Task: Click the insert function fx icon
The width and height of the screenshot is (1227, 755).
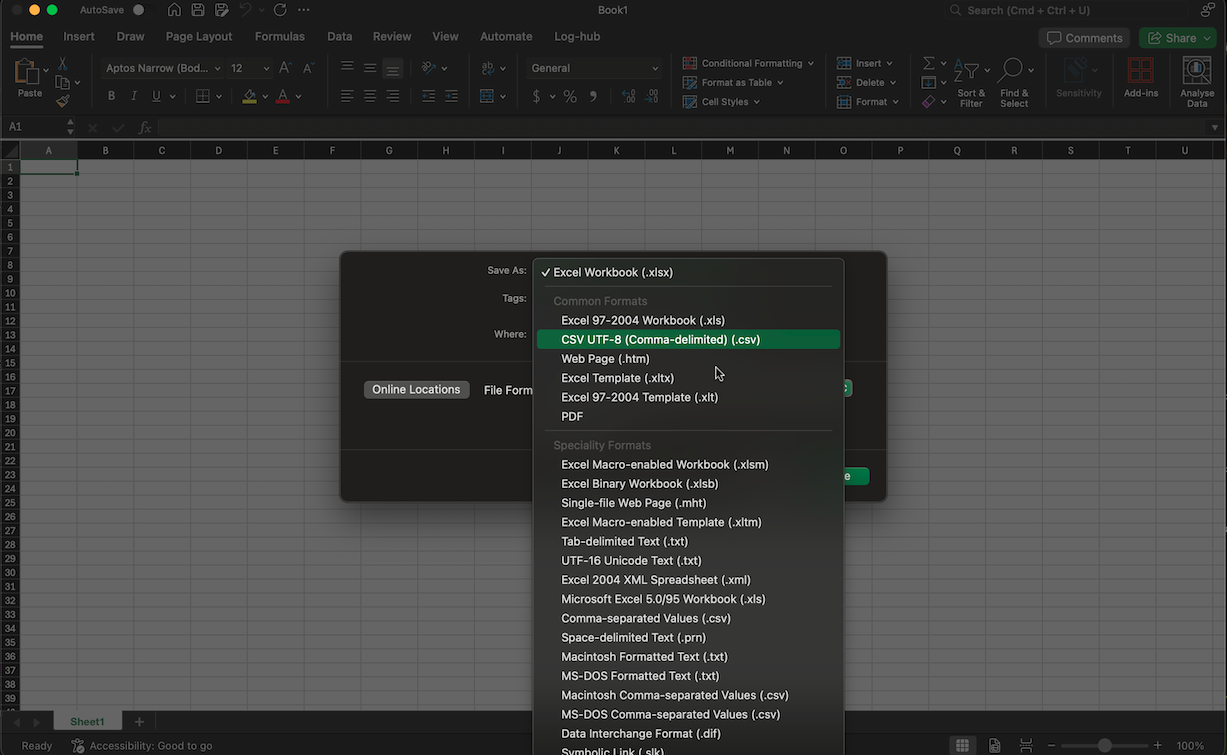Action: (x=144, y=127)
